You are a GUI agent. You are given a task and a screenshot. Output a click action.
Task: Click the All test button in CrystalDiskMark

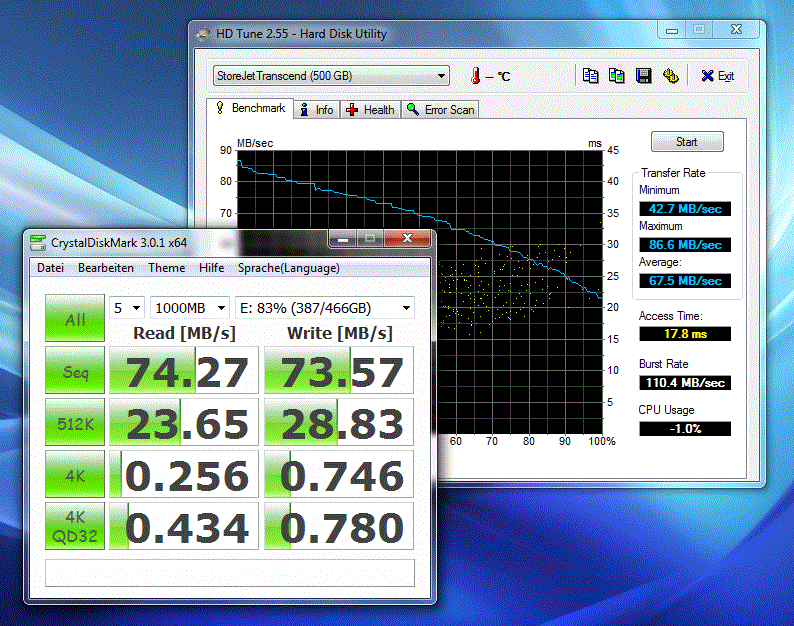click(75, 318)
